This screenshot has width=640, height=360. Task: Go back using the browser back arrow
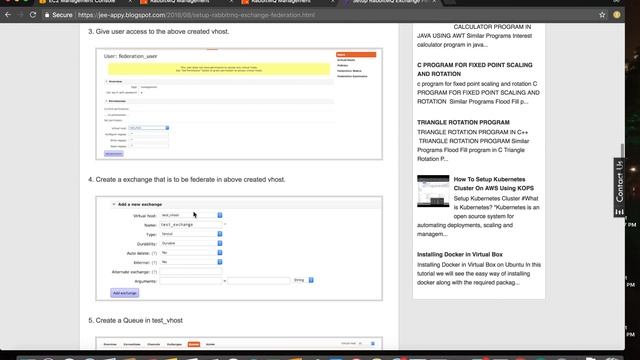pos(8,15)
